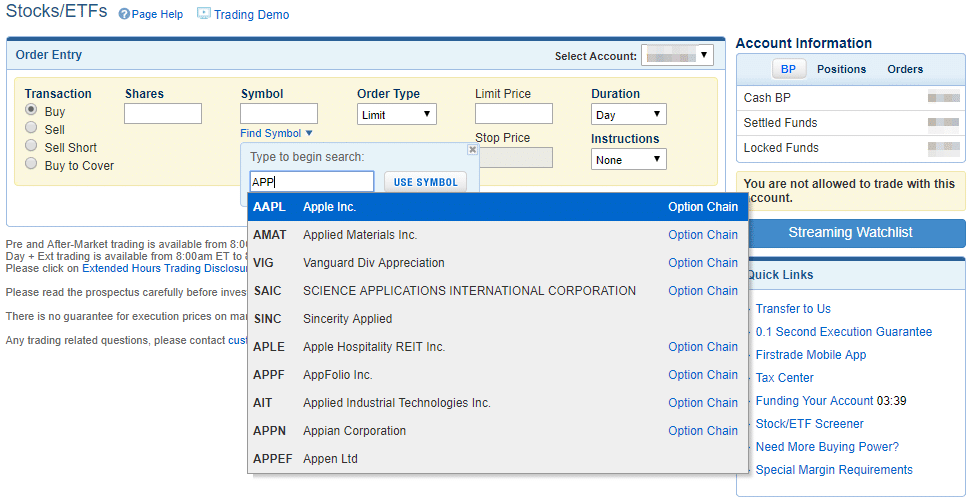Image resolution: width=978 pixels, height=504 pixels.
Task: Launch the Trading Demo screen icon
Action: click(203, 14)
